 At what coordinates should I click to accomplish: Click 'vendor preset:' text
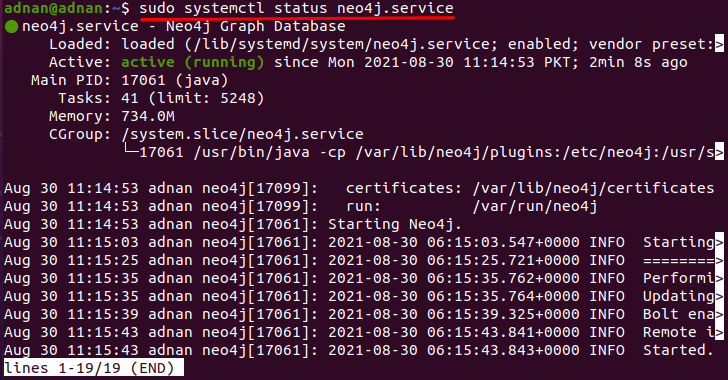coord(651,45)
